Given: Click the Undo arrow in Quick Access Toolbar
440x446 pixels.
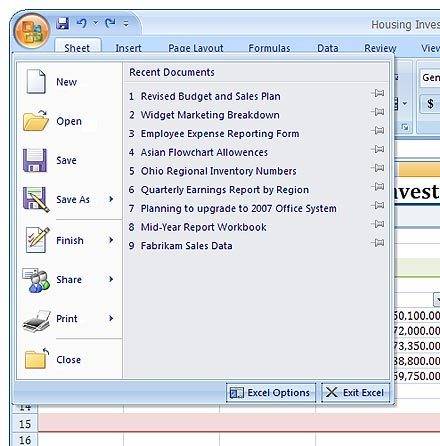Looking at the screenshot, I should [82, 23].
